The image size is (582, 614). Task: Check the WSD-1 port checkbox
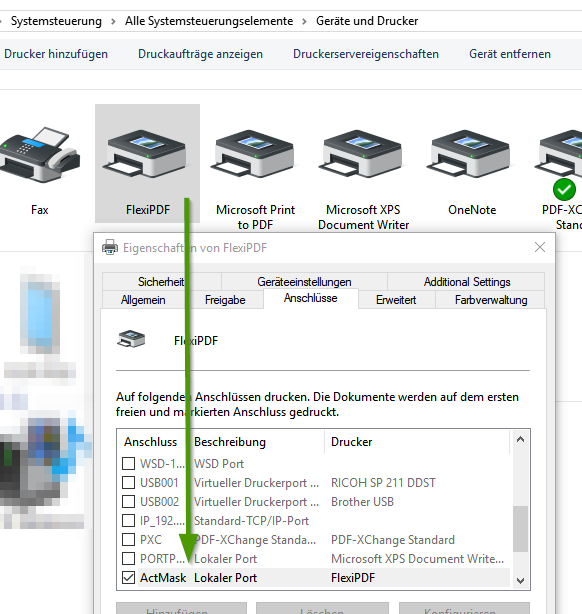click(x=128, y=464)
